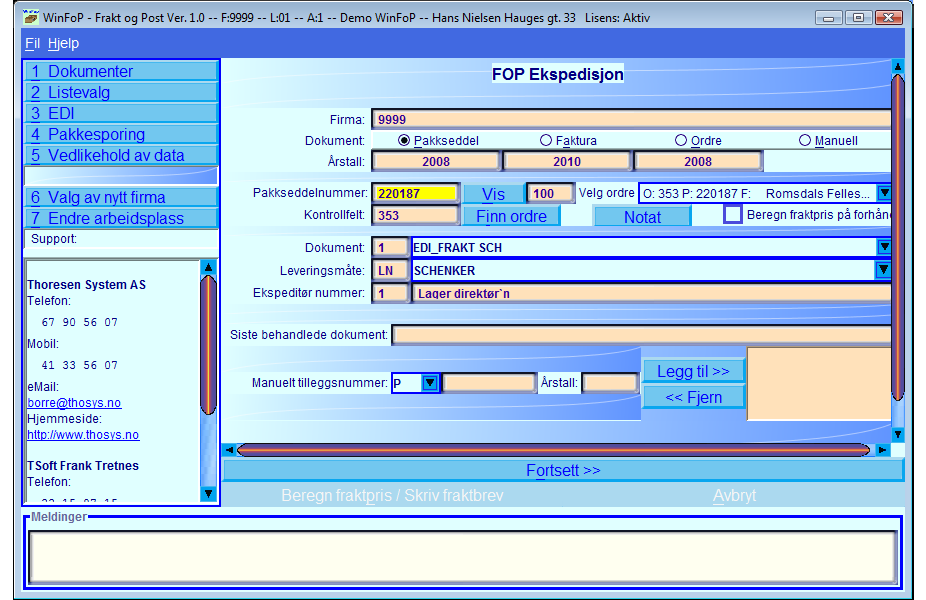926x600 pixels.
Task: Open 1 Dokumenter in sidebar
Action: 120,71
